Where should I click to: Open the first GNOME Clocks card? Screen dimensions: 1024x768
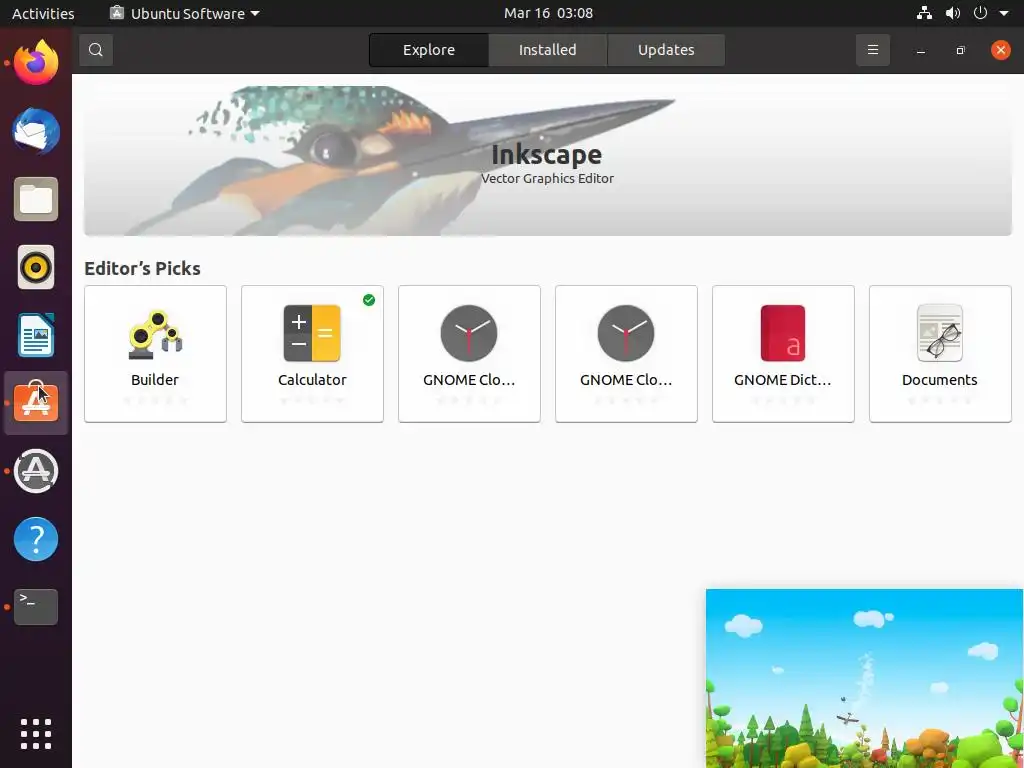(x=470, y=354)
